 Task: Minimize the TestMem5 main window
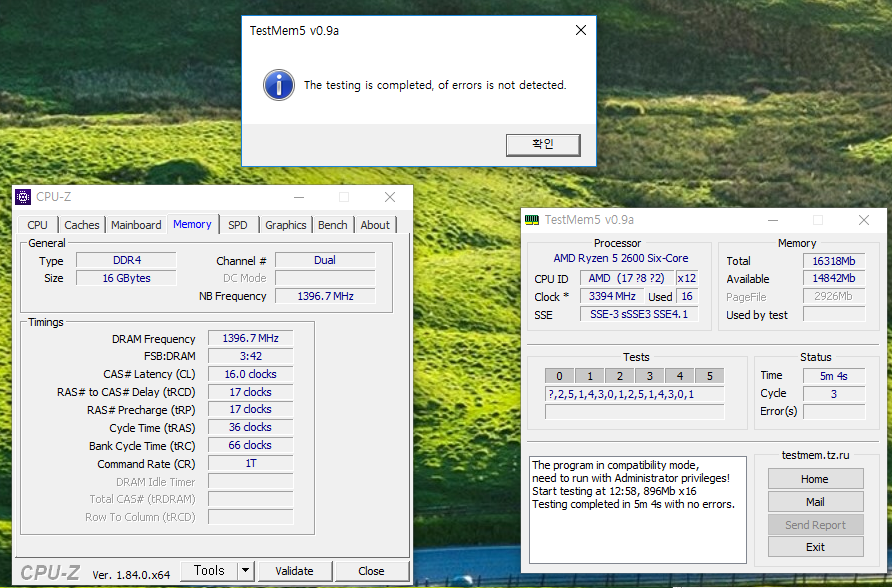tap(773, 220)
